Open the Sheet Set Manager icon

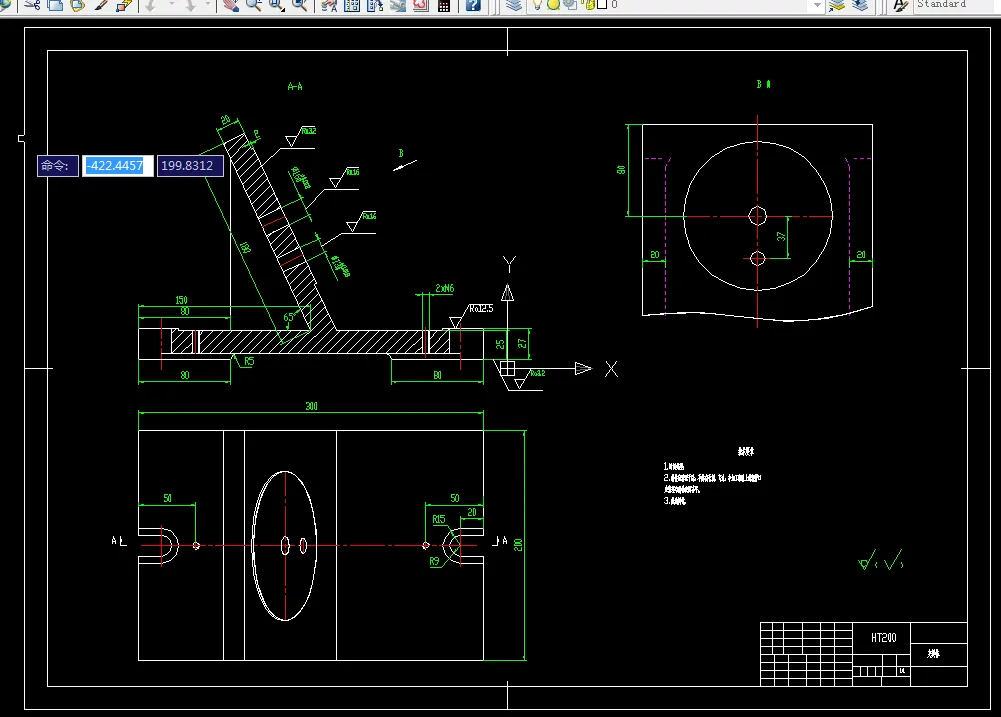click(398, 5)
